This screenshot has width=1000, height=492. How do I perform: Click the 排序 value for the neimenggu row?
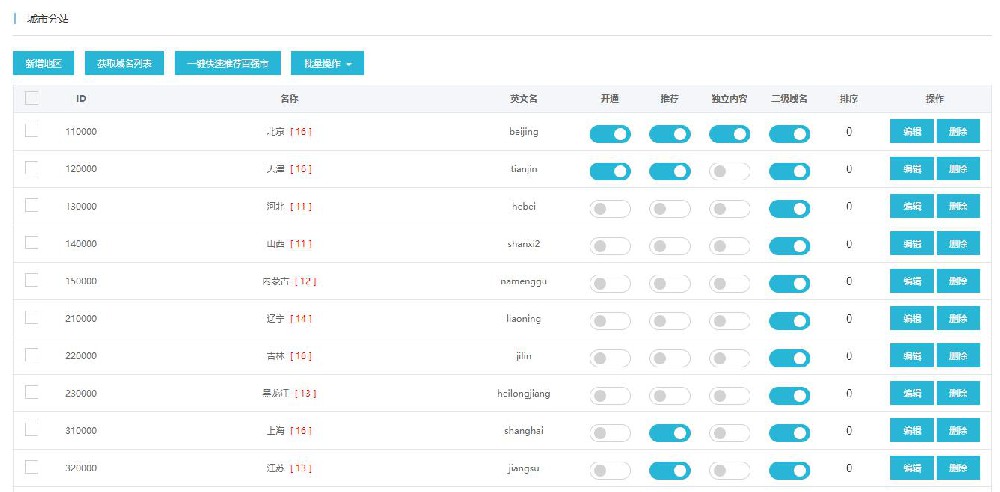click(849, 281)
